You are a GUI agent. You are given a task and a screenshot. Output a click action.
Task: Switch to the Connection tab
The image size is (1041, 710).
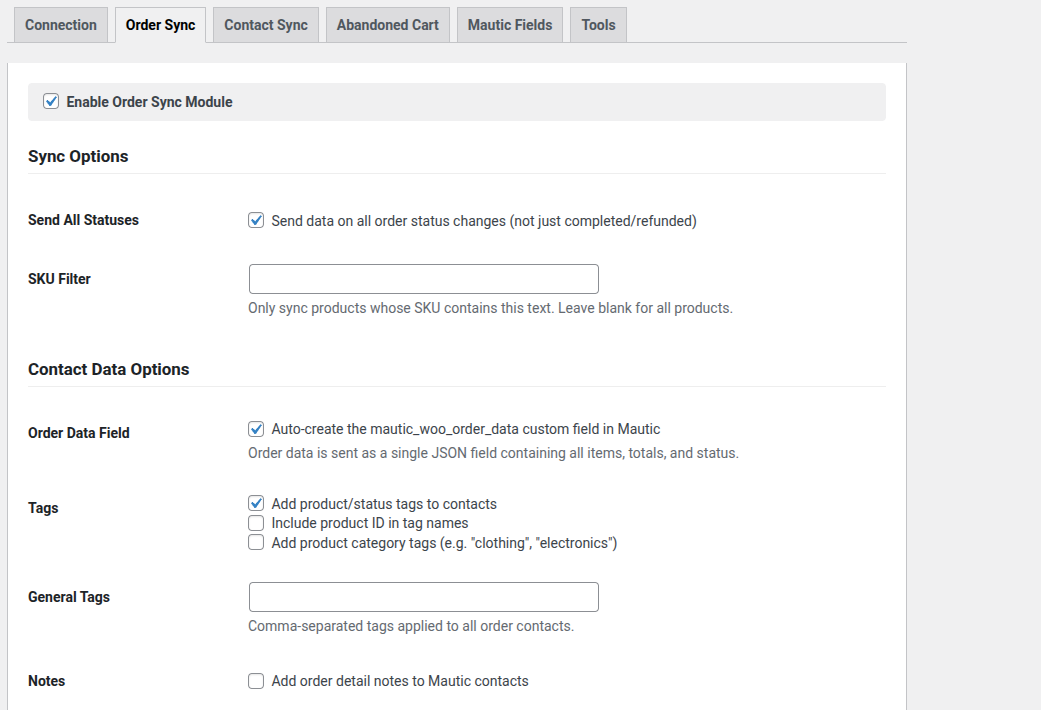click(x=61, y=25)
